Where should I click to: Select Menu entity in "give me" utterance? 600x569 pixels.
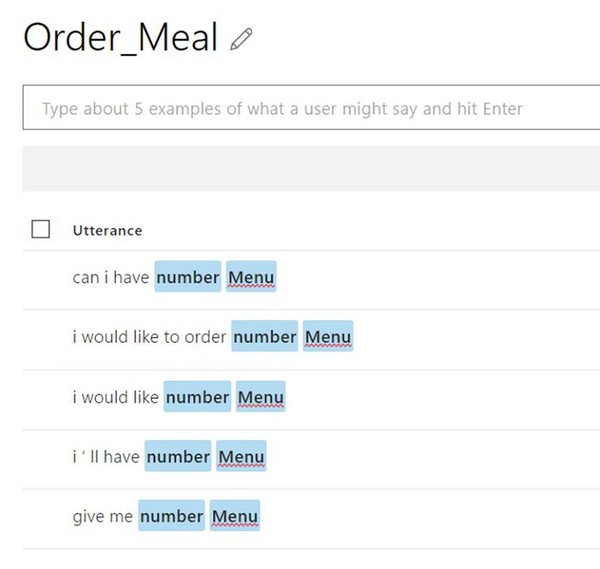click(x=235, y=517)
